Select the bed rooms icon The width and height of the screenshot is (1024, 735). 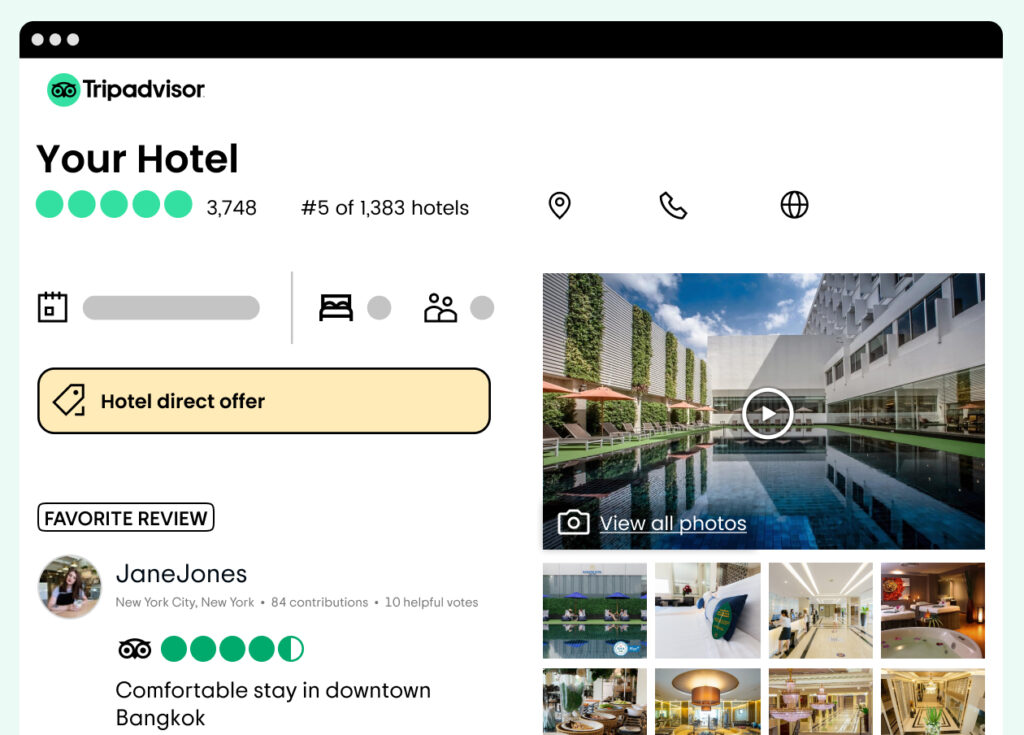coord(336,308)
